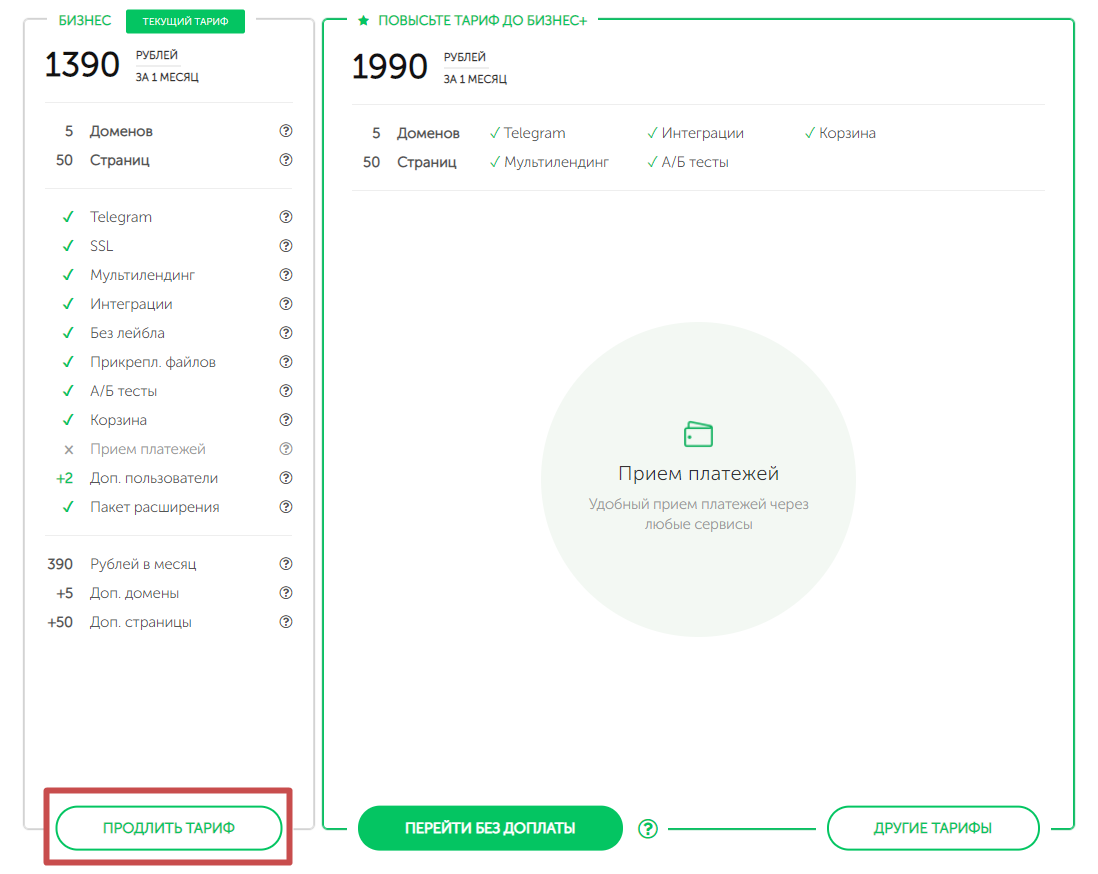
Task: Click help icon beside Без лейбла
Action: coord(286,333)
